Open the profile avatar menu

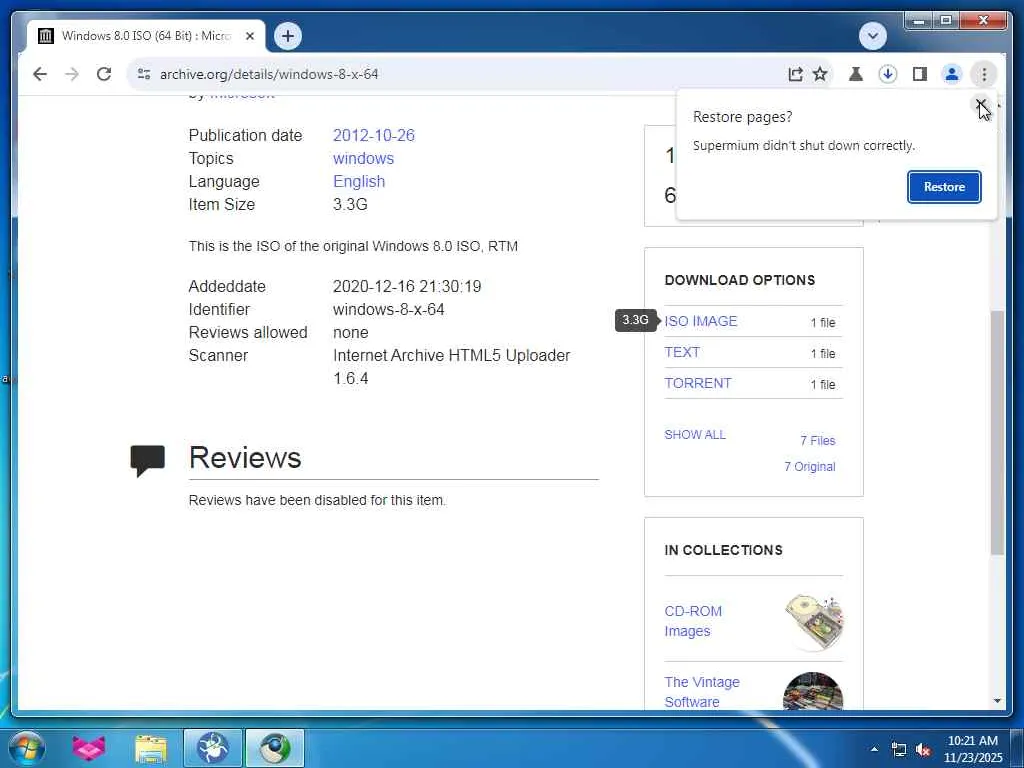[952, 74]
